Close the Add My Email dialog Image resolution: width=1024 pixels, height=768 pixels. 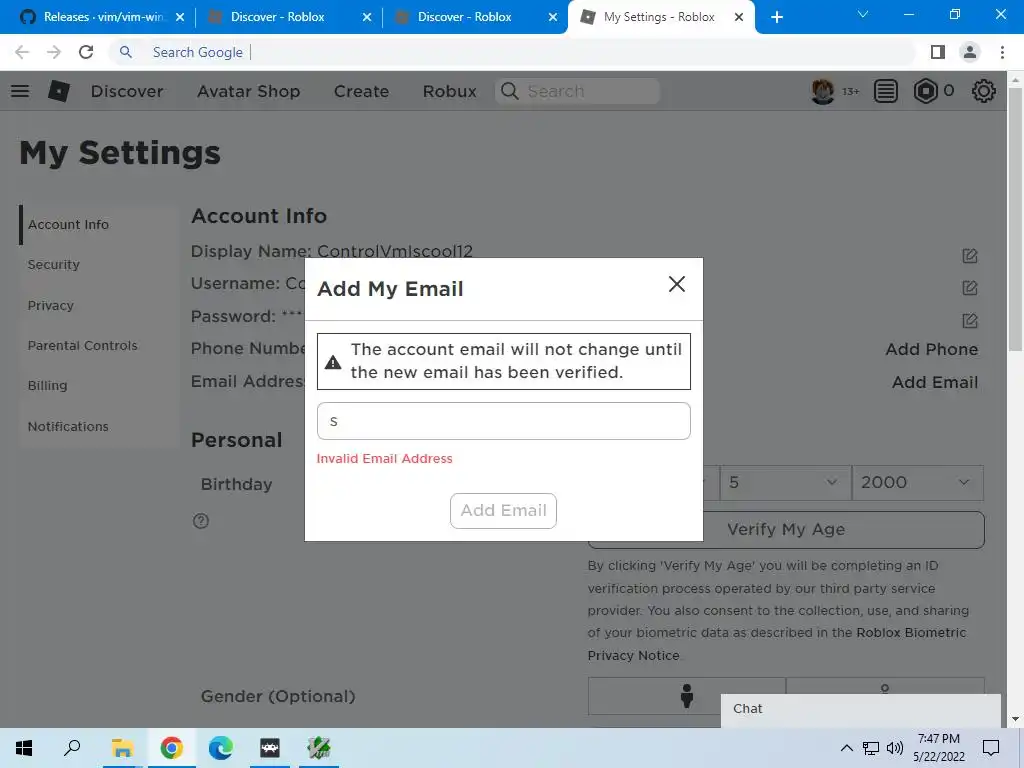point(677,284)
